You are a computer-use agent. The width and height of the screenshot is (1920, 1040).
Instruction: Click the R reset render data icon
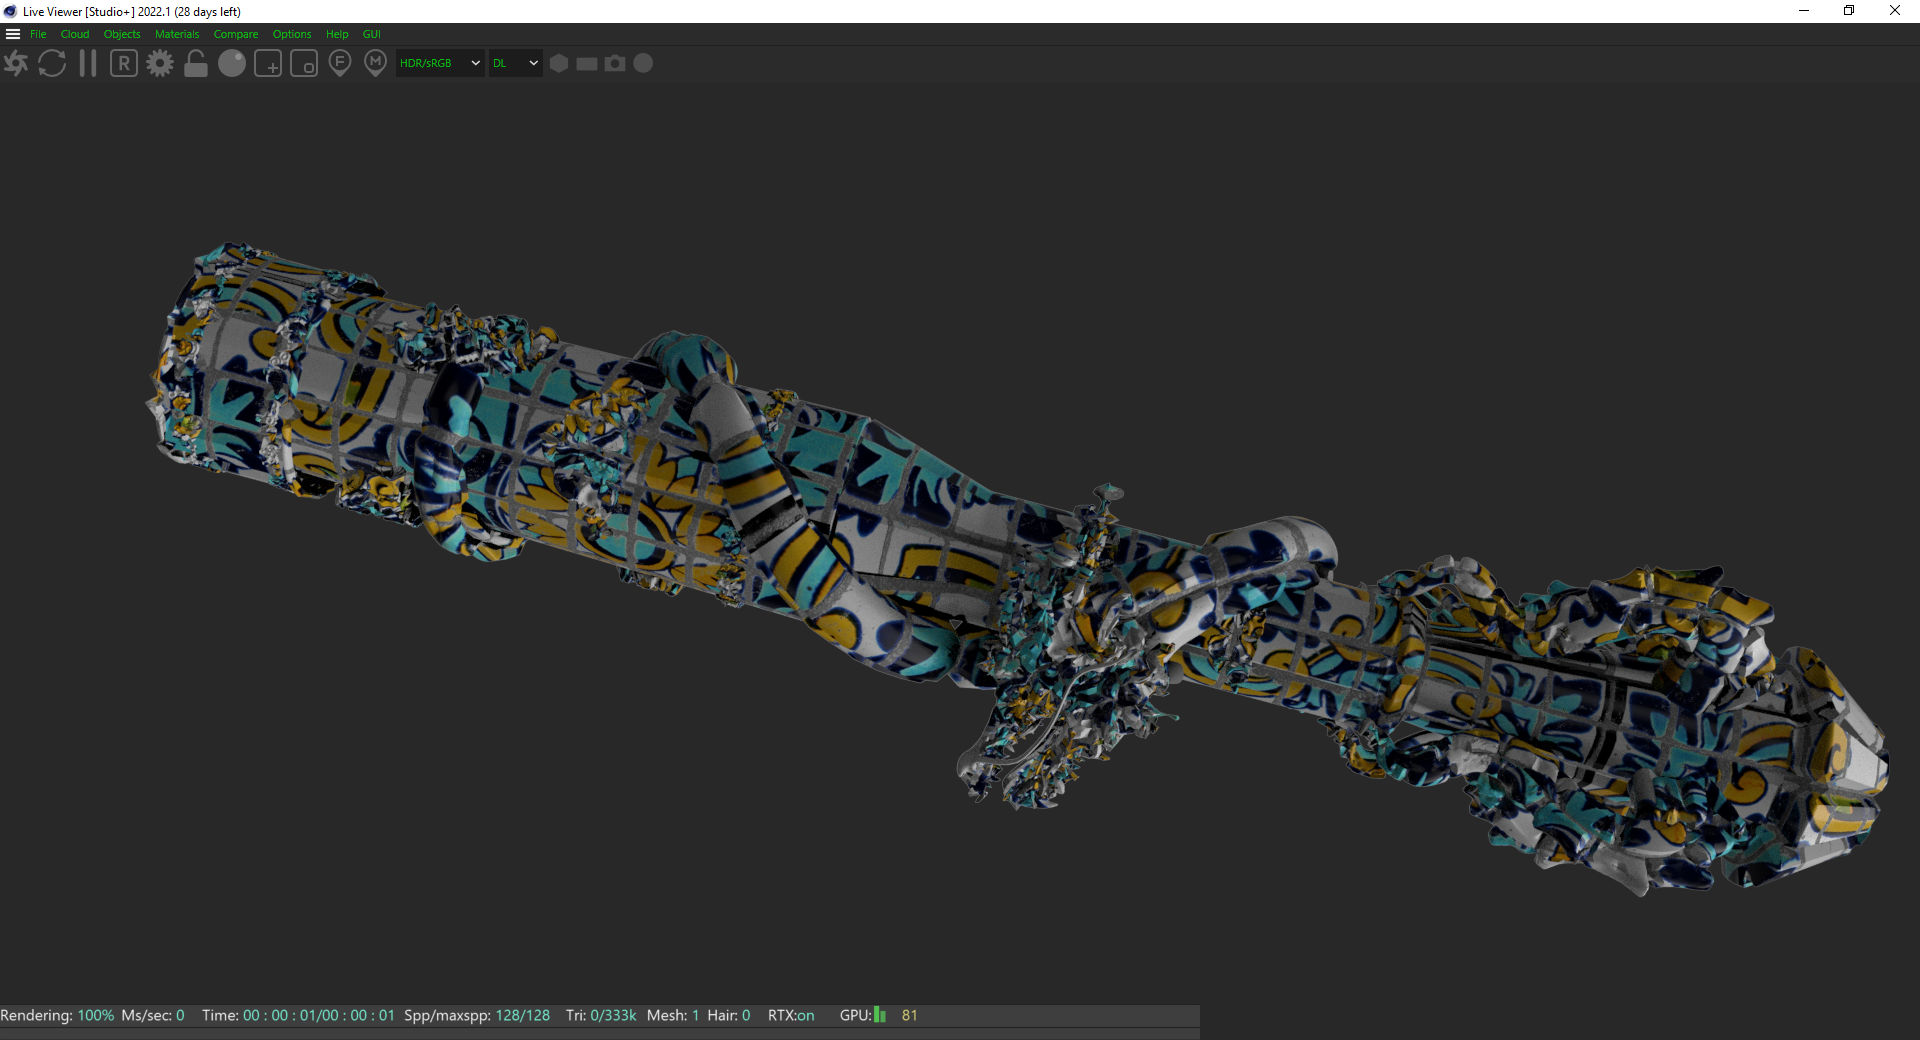[124, 64]
